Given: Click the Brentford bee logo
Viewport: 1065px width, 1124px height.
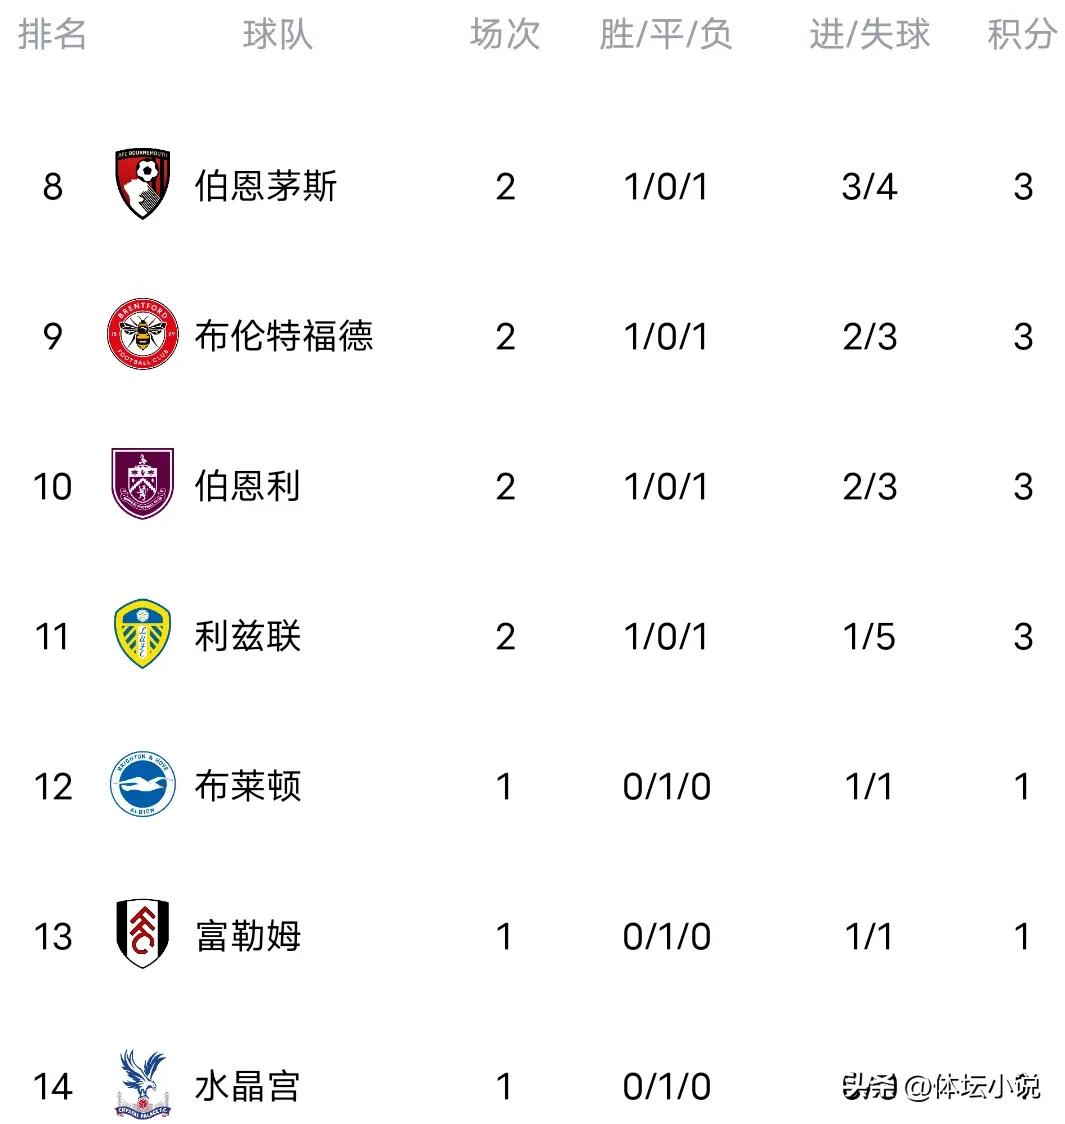Looking at the screenshot, I should (142, 334).
